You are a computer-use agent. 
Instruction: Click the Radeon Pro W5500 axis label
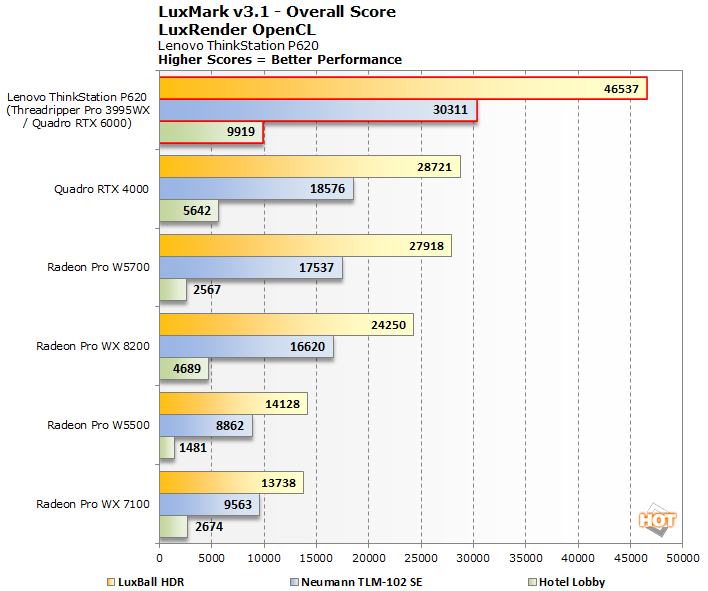click(x=98, y=425)
